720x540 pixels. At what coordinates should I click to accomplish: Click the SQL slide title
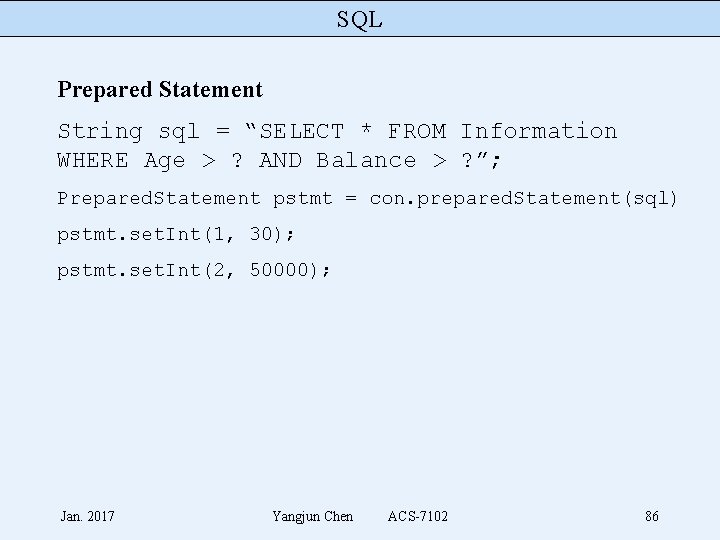359,19
